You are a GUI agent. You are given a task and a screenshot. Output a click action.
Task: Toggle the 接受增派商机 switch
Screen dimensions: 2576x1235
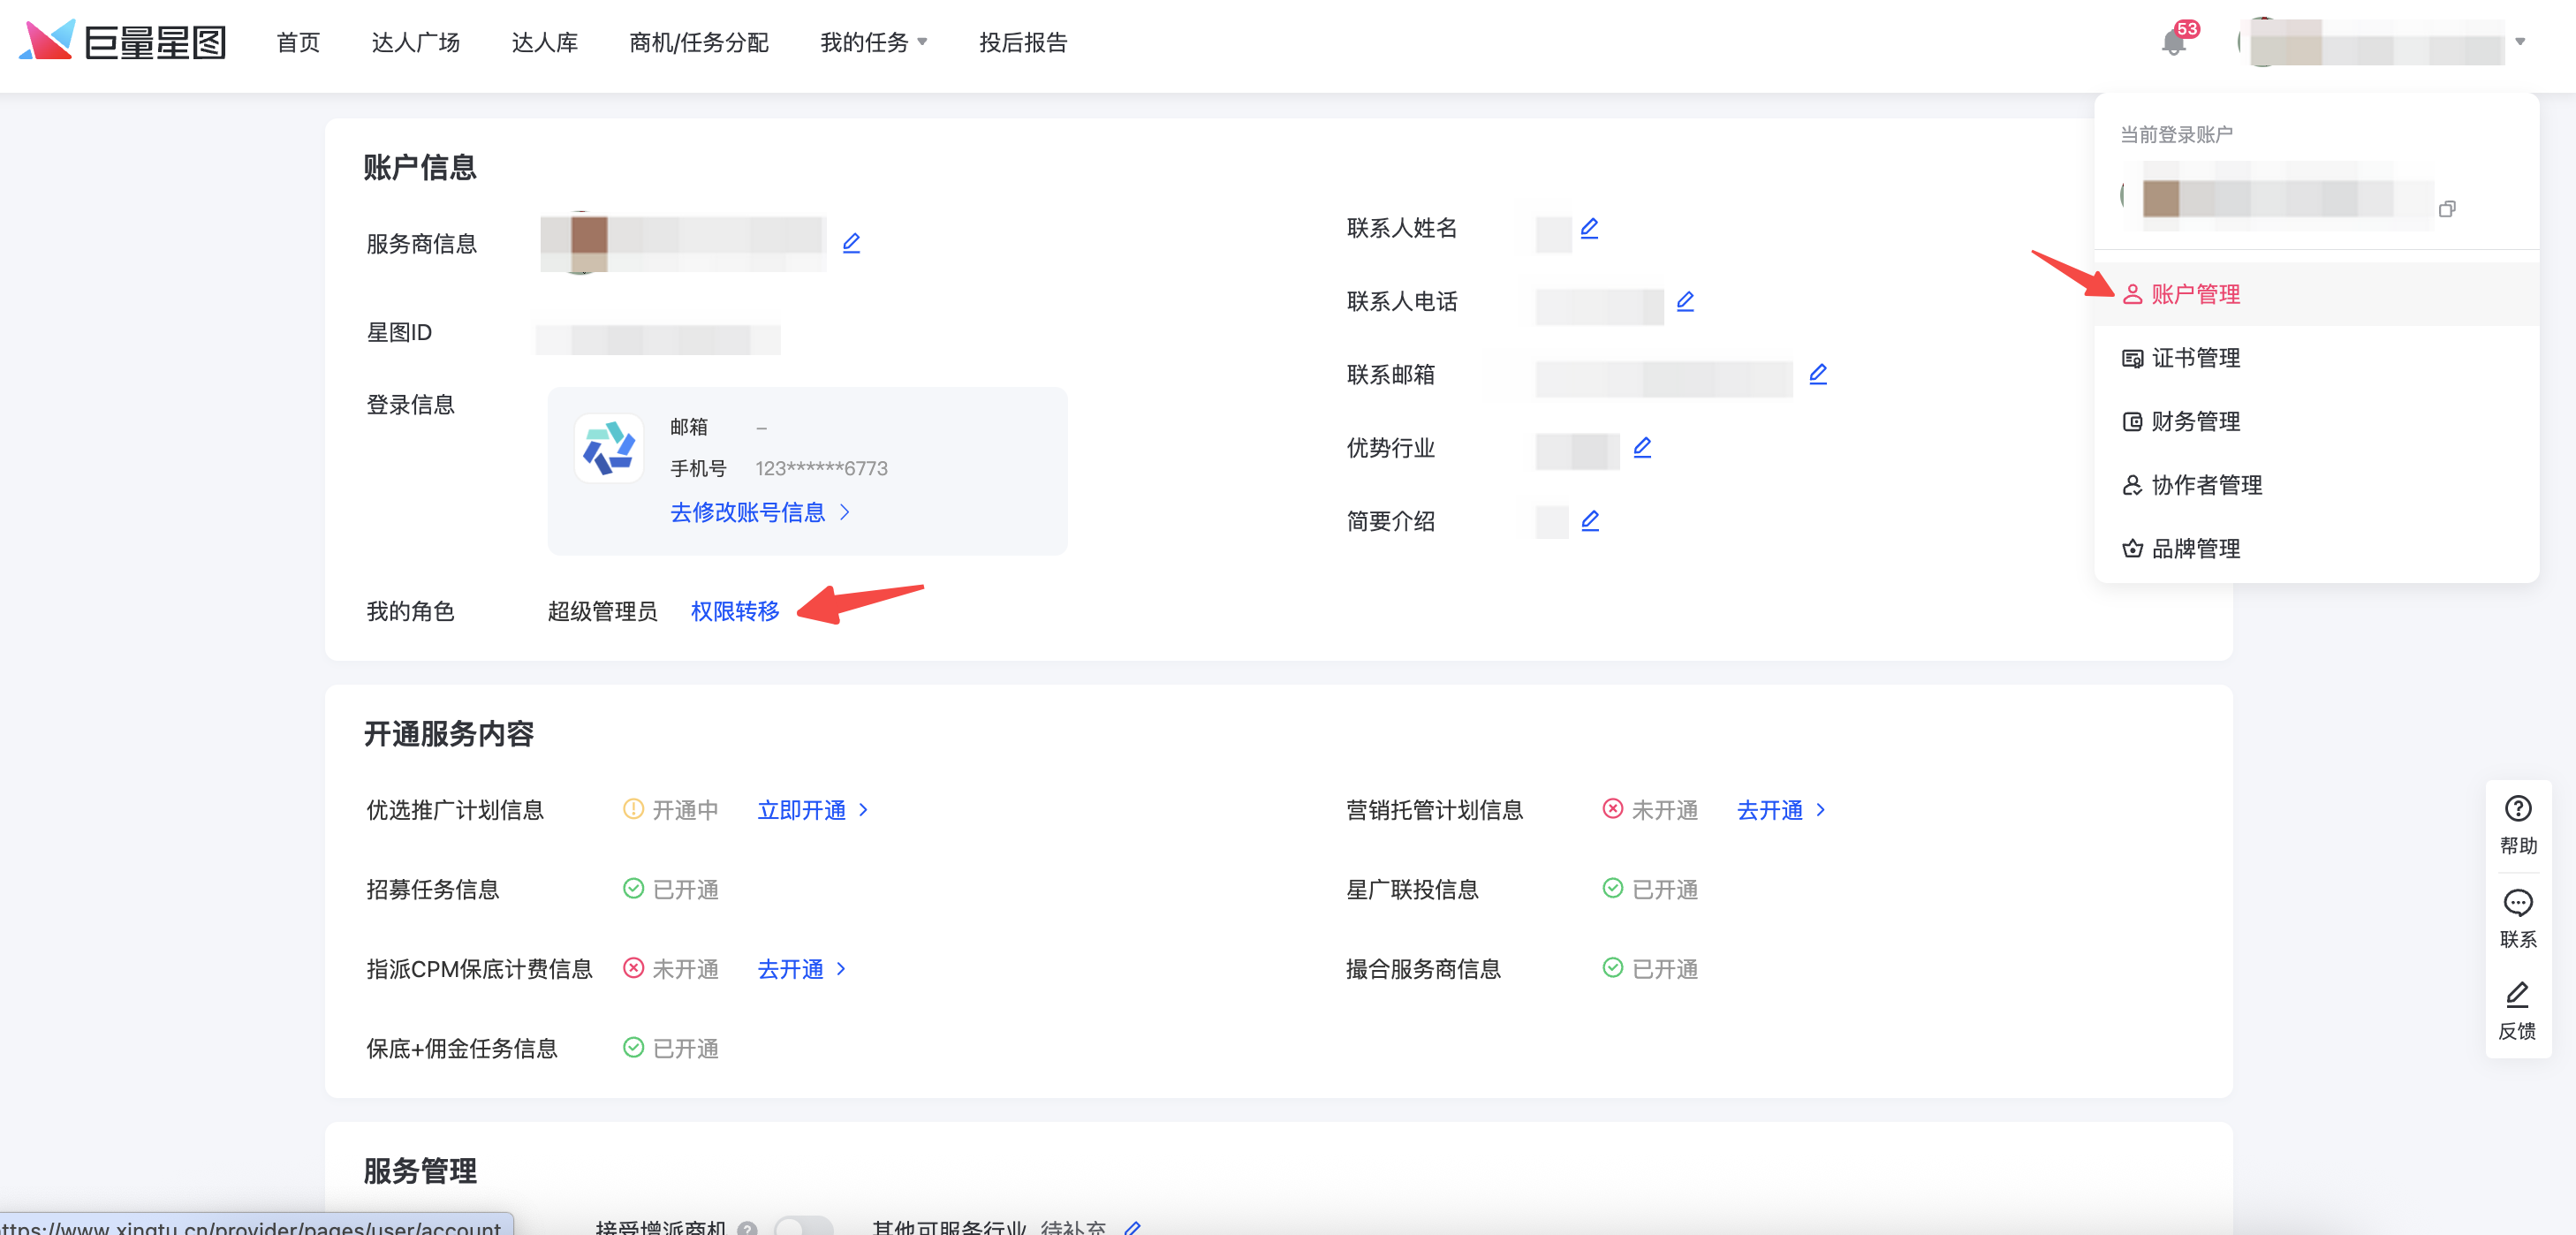803,1226
